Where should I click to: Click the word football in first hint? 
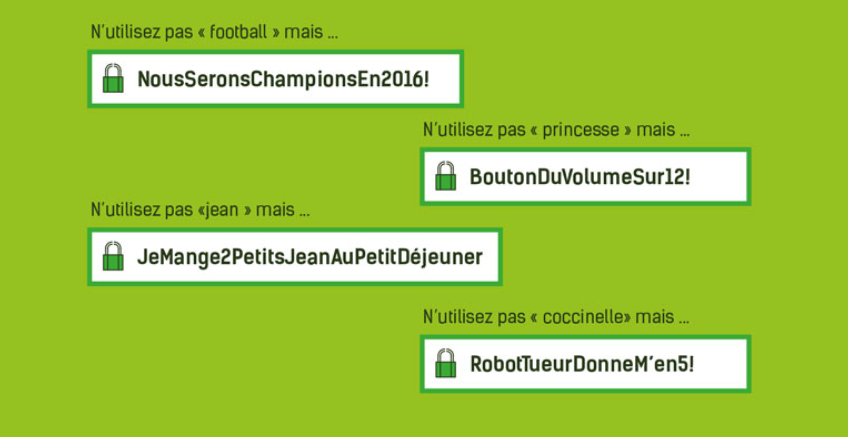pos(238,32)
